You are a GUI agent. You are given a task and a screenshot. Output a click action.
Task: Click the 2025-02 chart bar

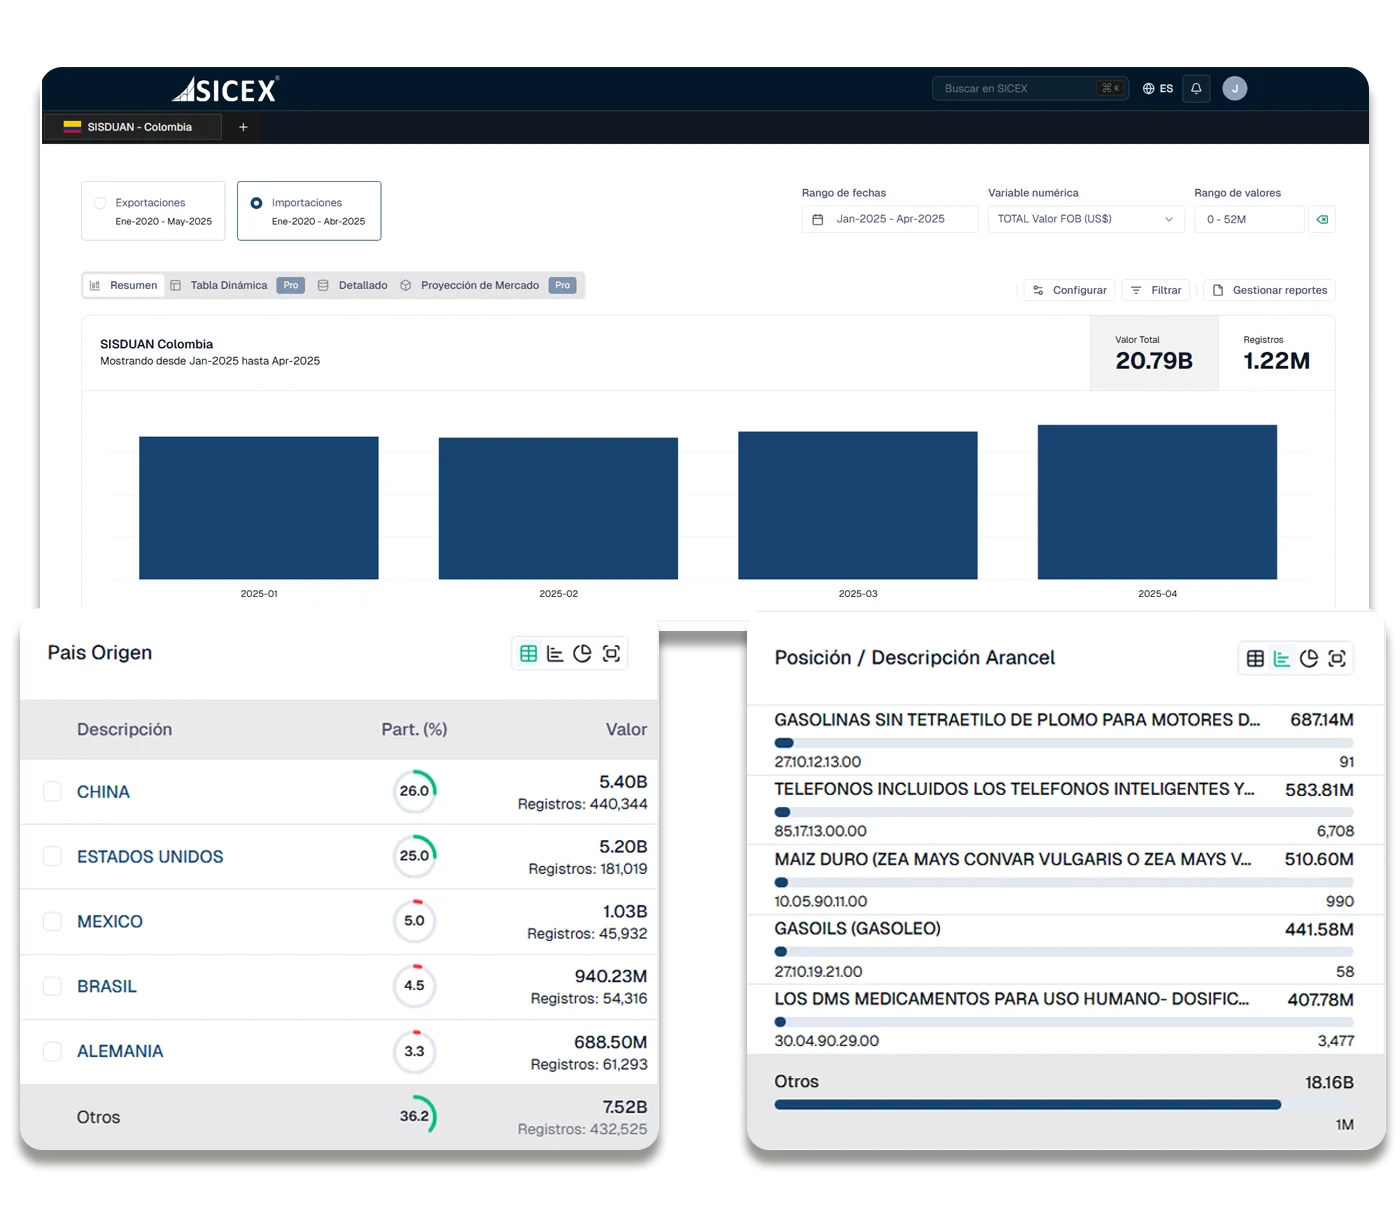[558, 508]
